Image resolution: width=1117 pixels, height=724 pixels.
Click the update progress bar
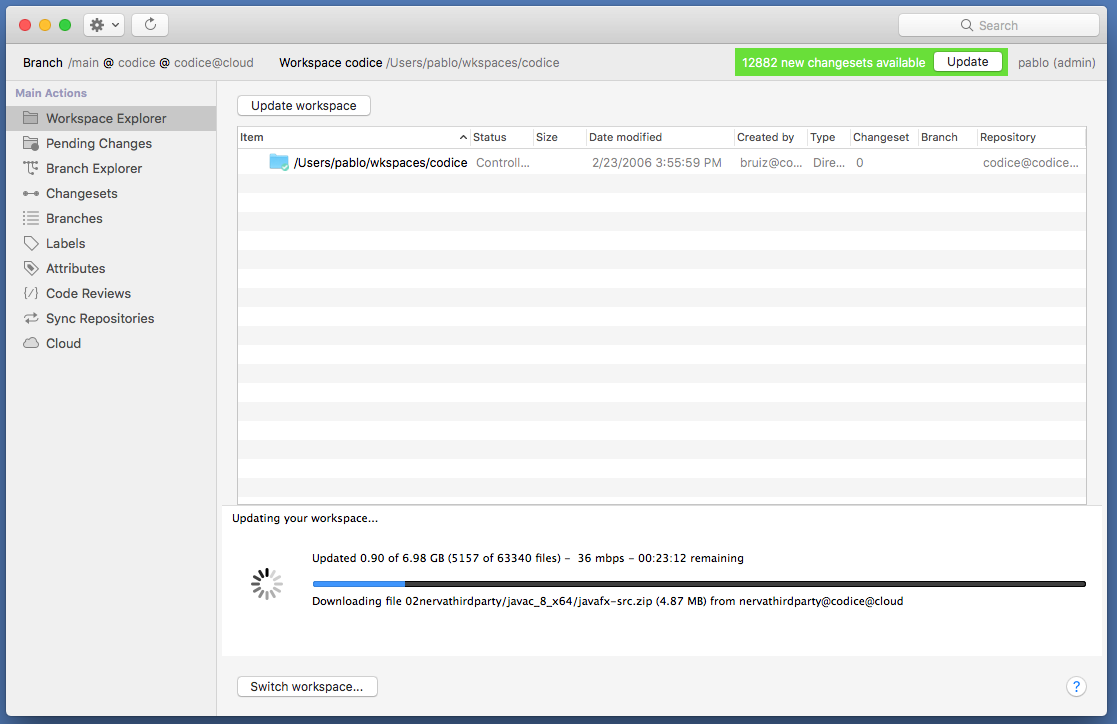coord(700,583)
